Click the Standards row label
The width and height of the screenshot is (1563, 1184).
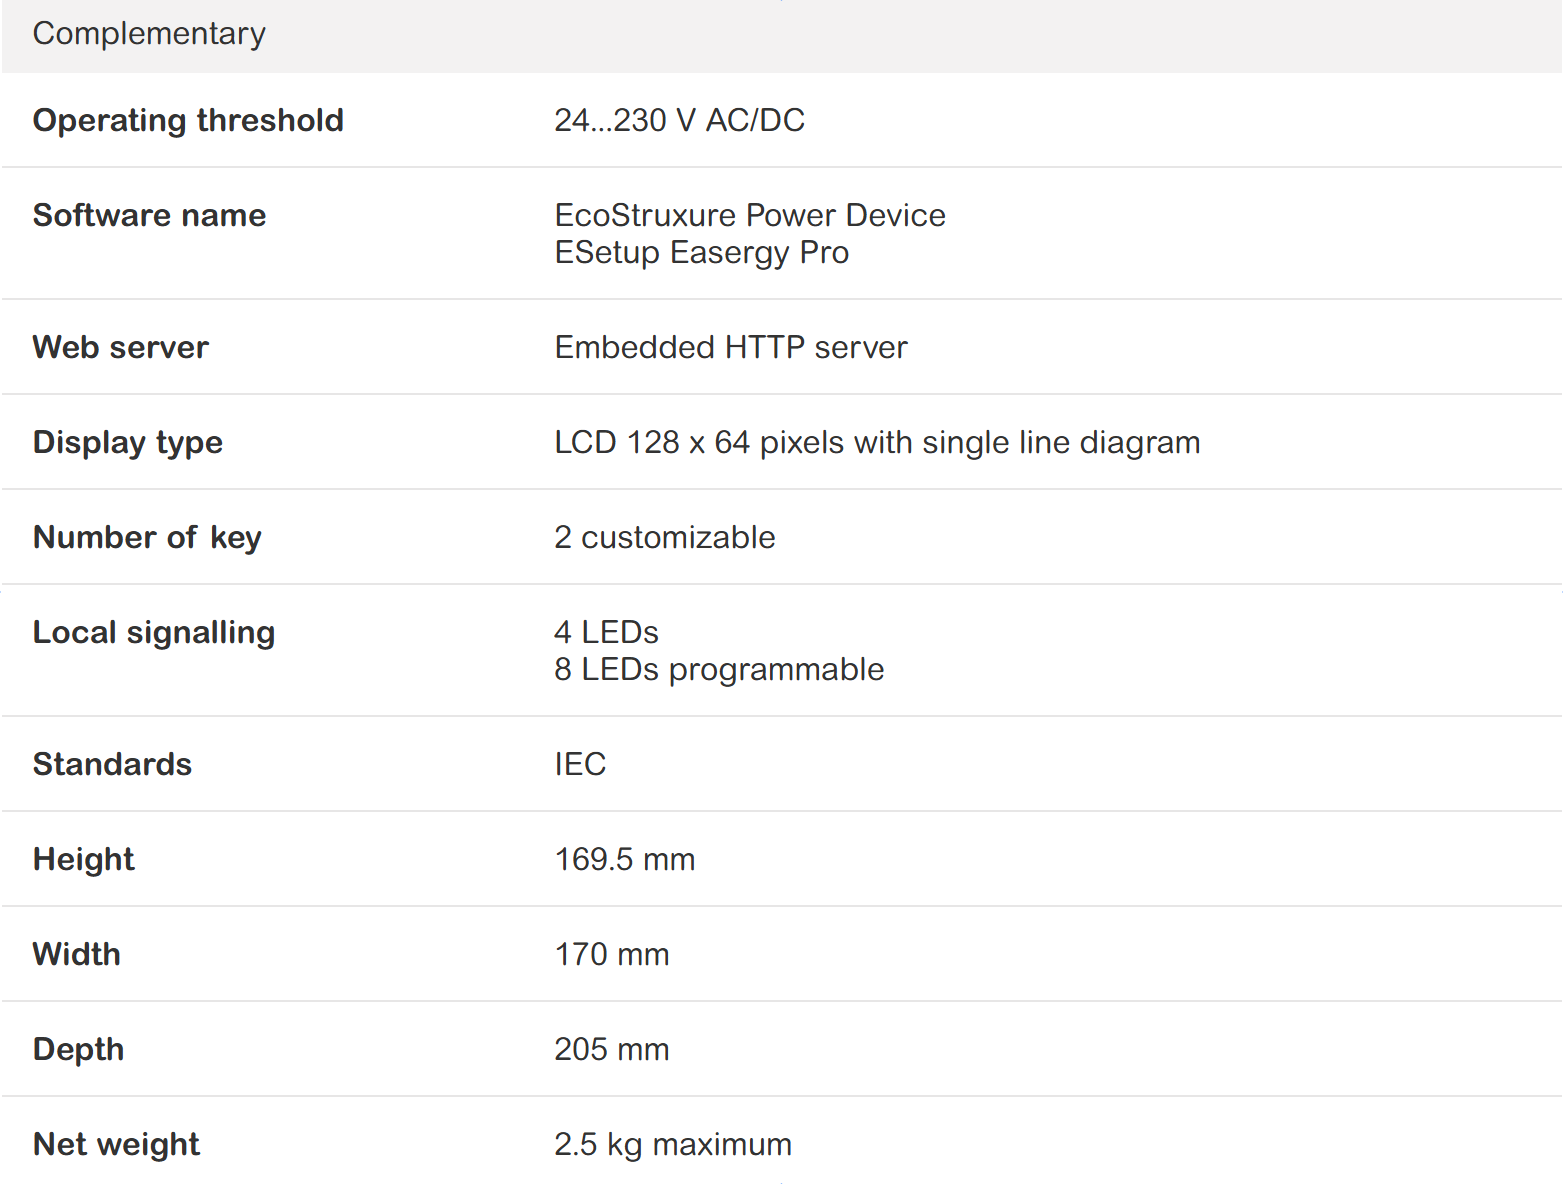point(112,764)
